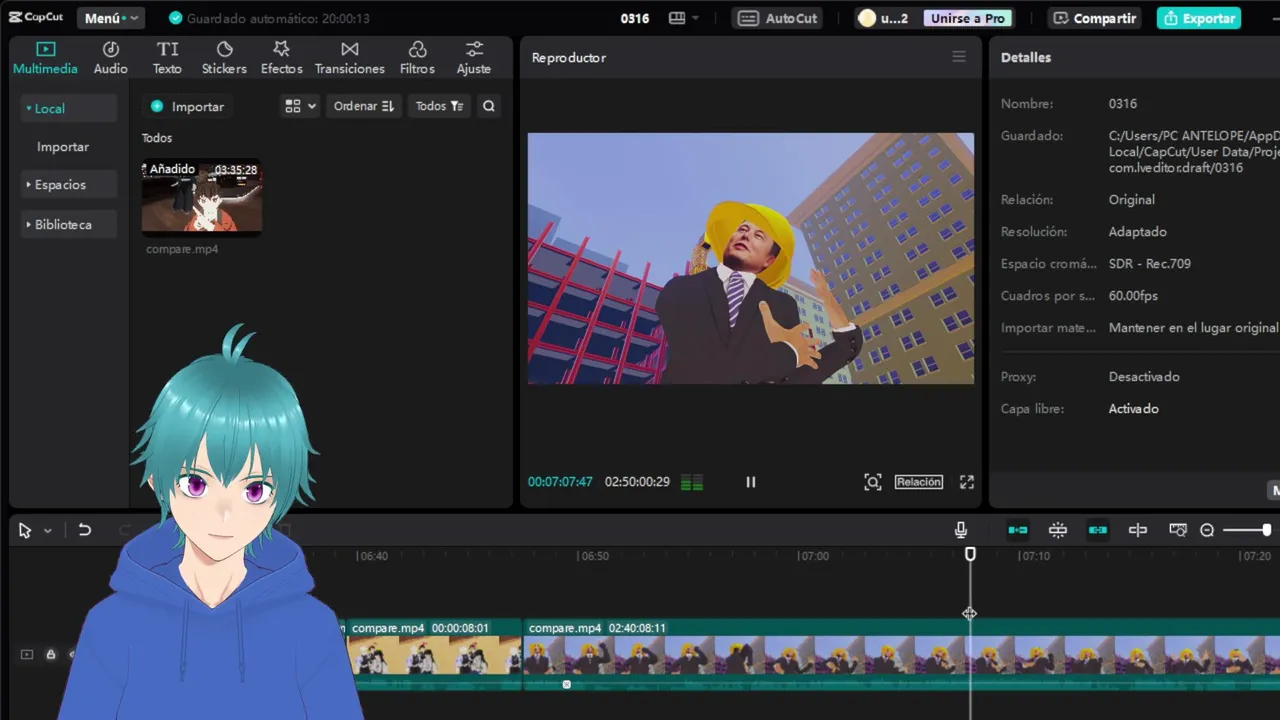Open the Ajuste tab
The width and height of the screenshot is (1280, 720).
(474, 58)
